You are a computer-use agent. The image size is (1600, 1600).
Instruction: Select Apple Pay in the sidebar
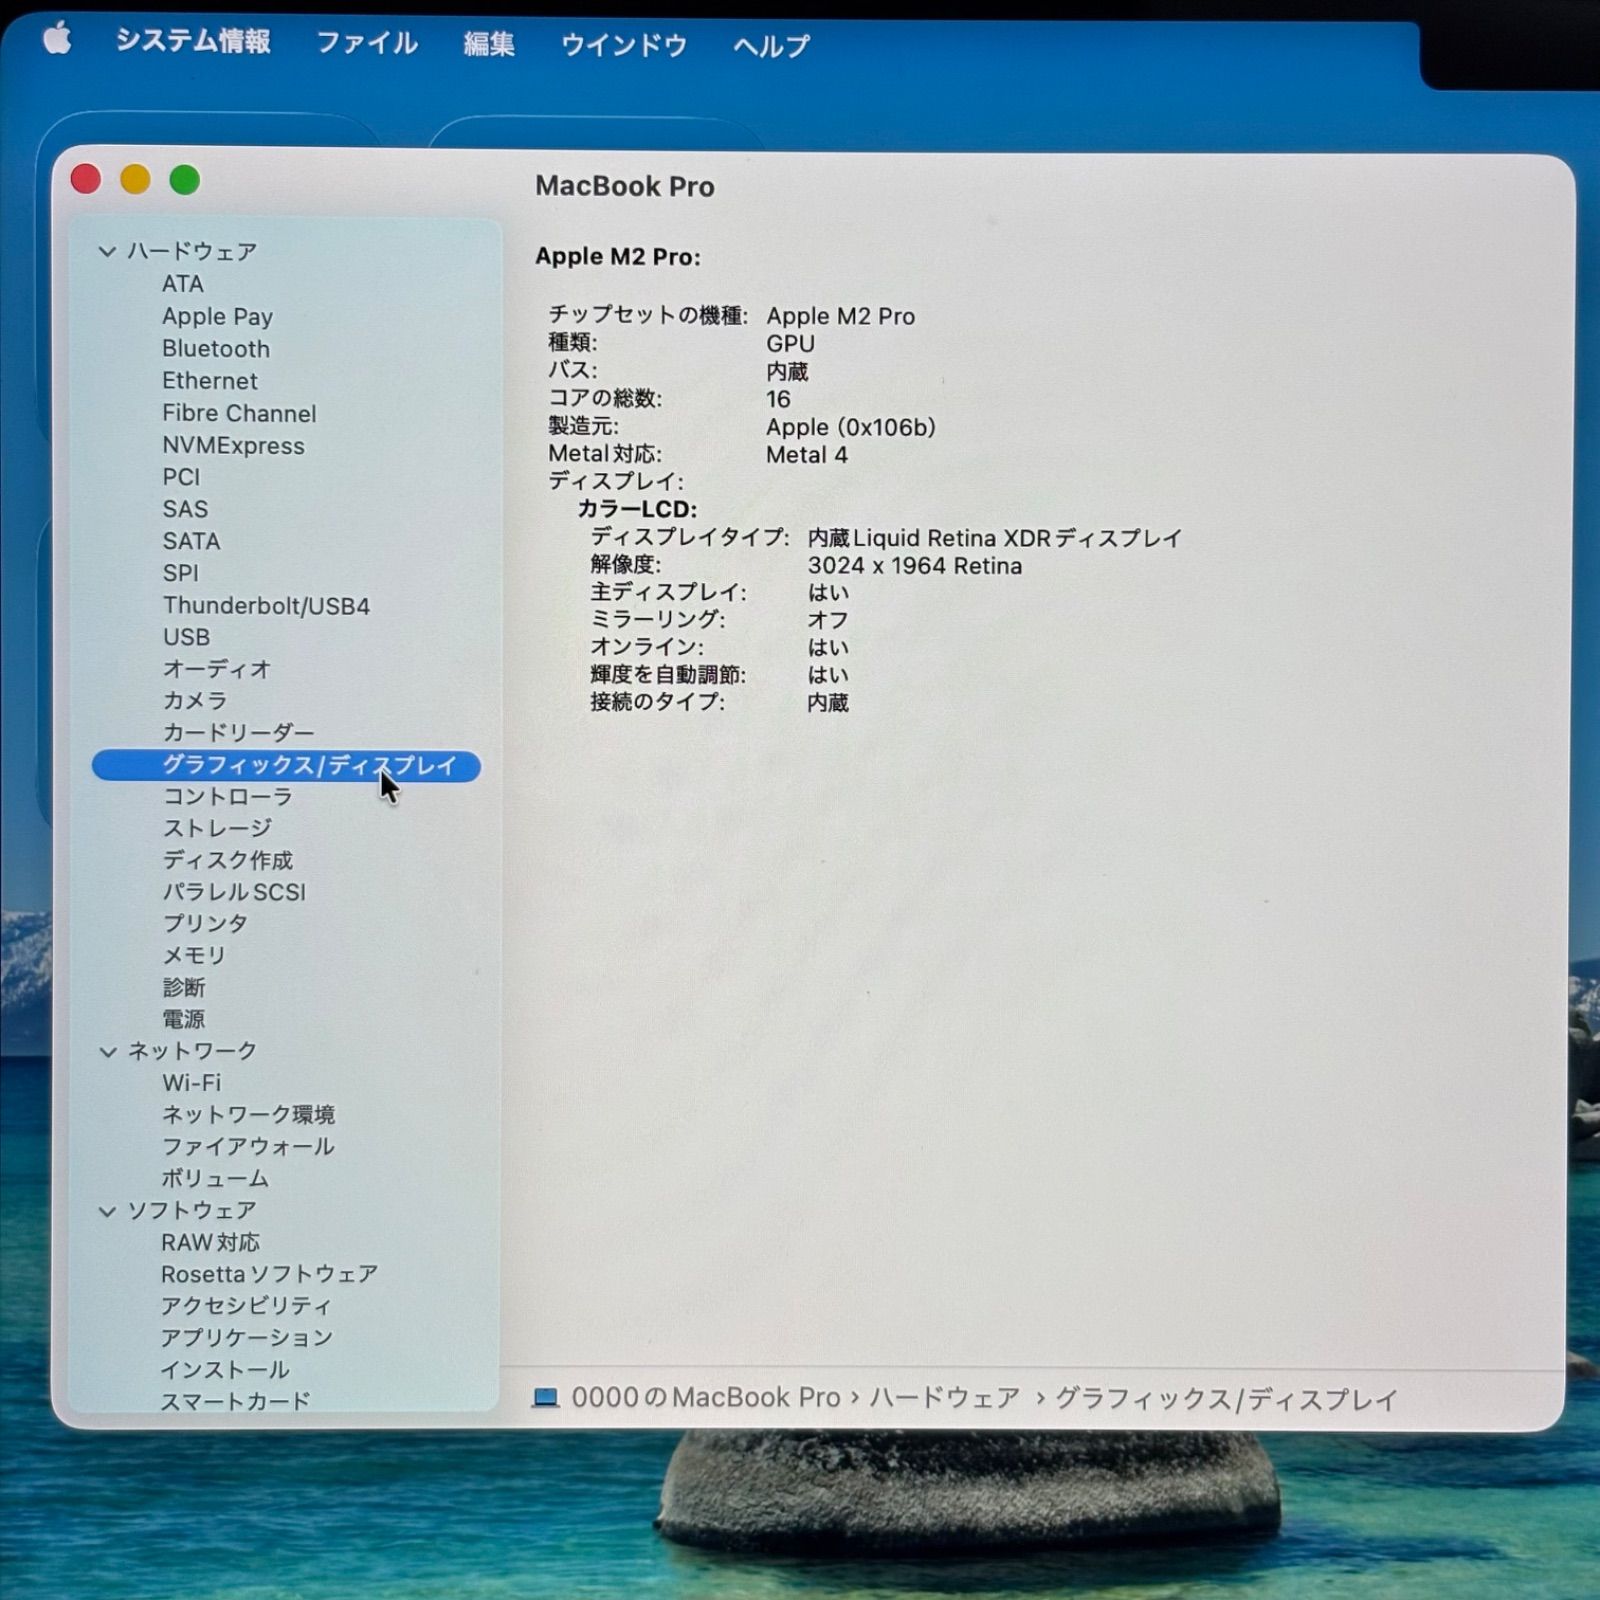217,317
